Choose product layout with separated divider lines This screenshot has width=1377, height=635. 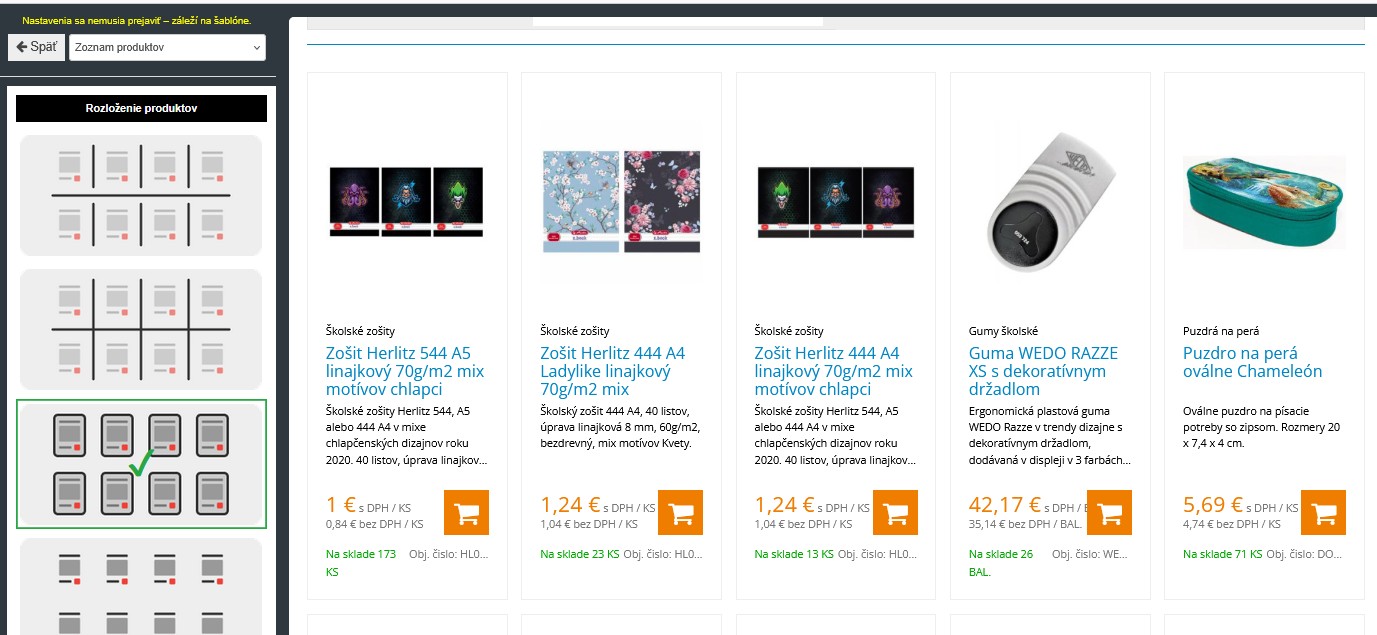(x=141, y=195)
